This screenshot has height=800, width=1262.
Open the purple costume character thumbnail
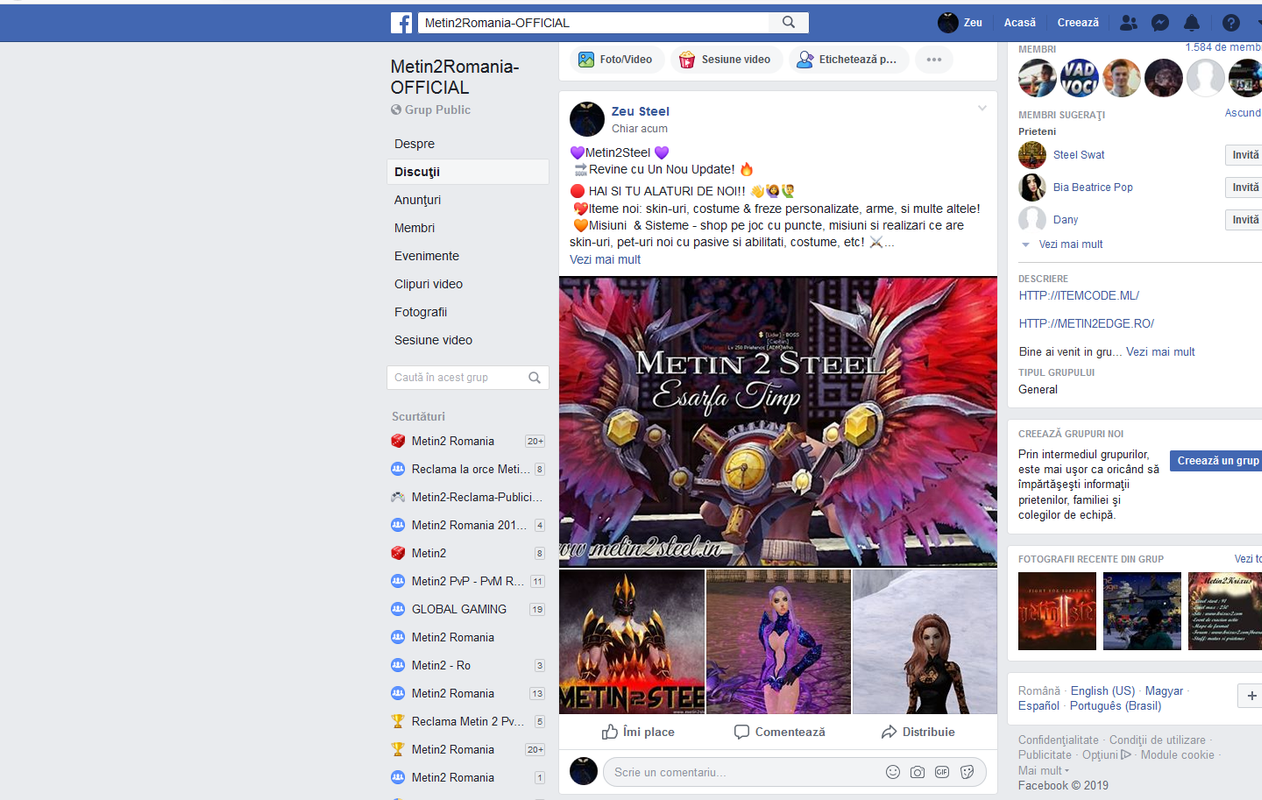coord(778,642)
